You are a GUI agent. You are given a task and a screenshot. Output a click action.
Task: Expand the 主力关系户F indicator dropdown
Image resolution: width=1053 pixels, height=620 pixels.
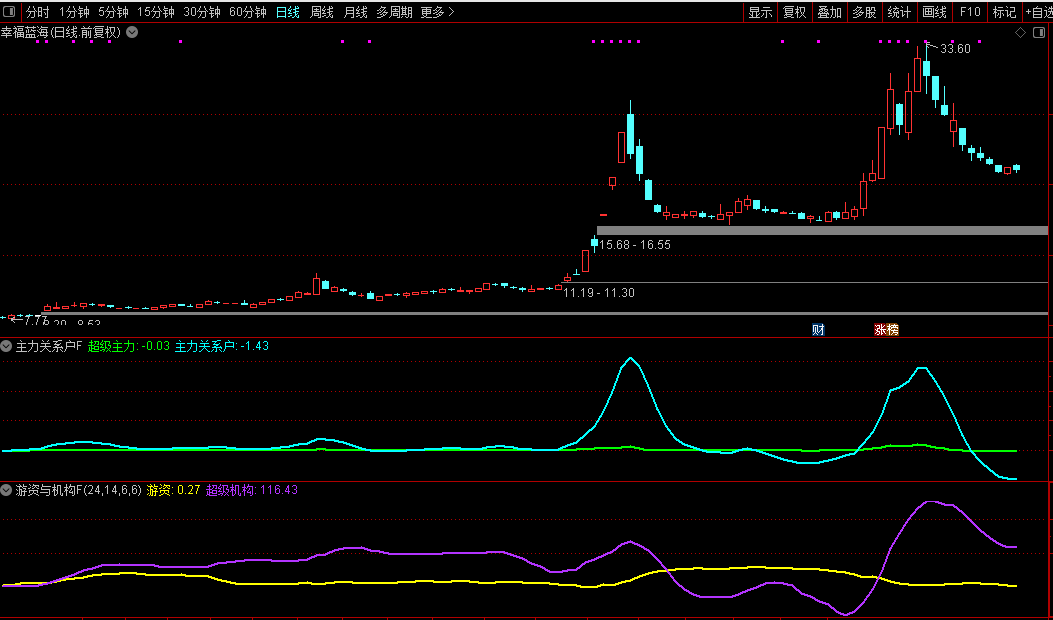pos(7,346)
